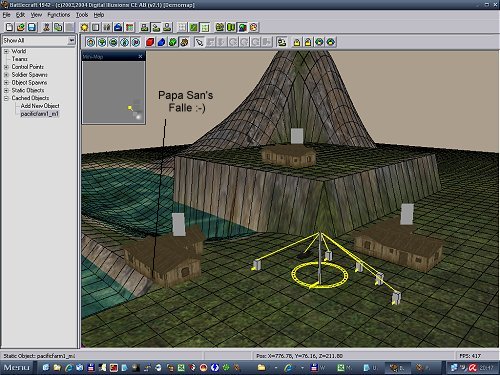Click the closed padlock icon
Screen dimensions: 500x375
tap(297, 42)
